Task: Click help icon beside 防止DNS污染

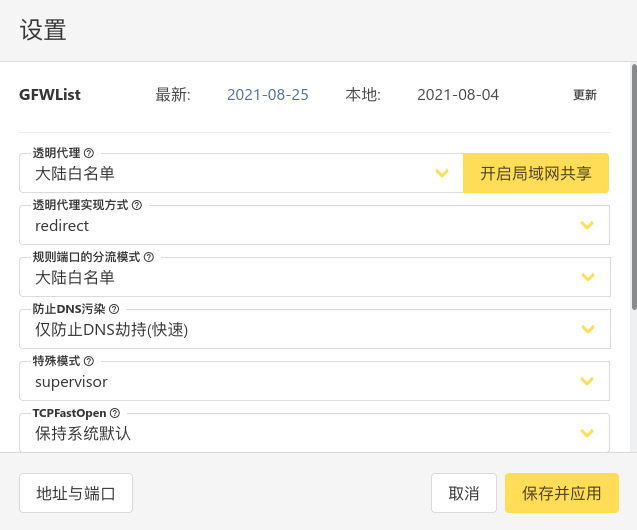Action: click(x=114, y=309)
